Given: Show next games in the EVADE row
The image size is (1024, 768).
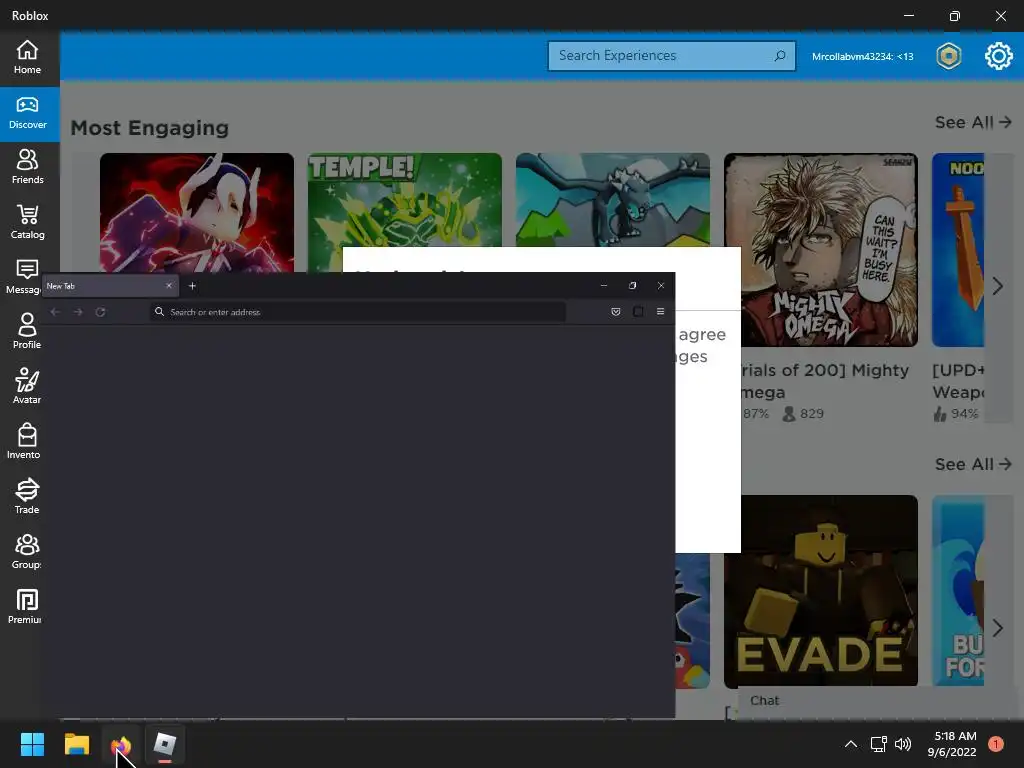Looking at the screenshot, I should pos(997,628).
